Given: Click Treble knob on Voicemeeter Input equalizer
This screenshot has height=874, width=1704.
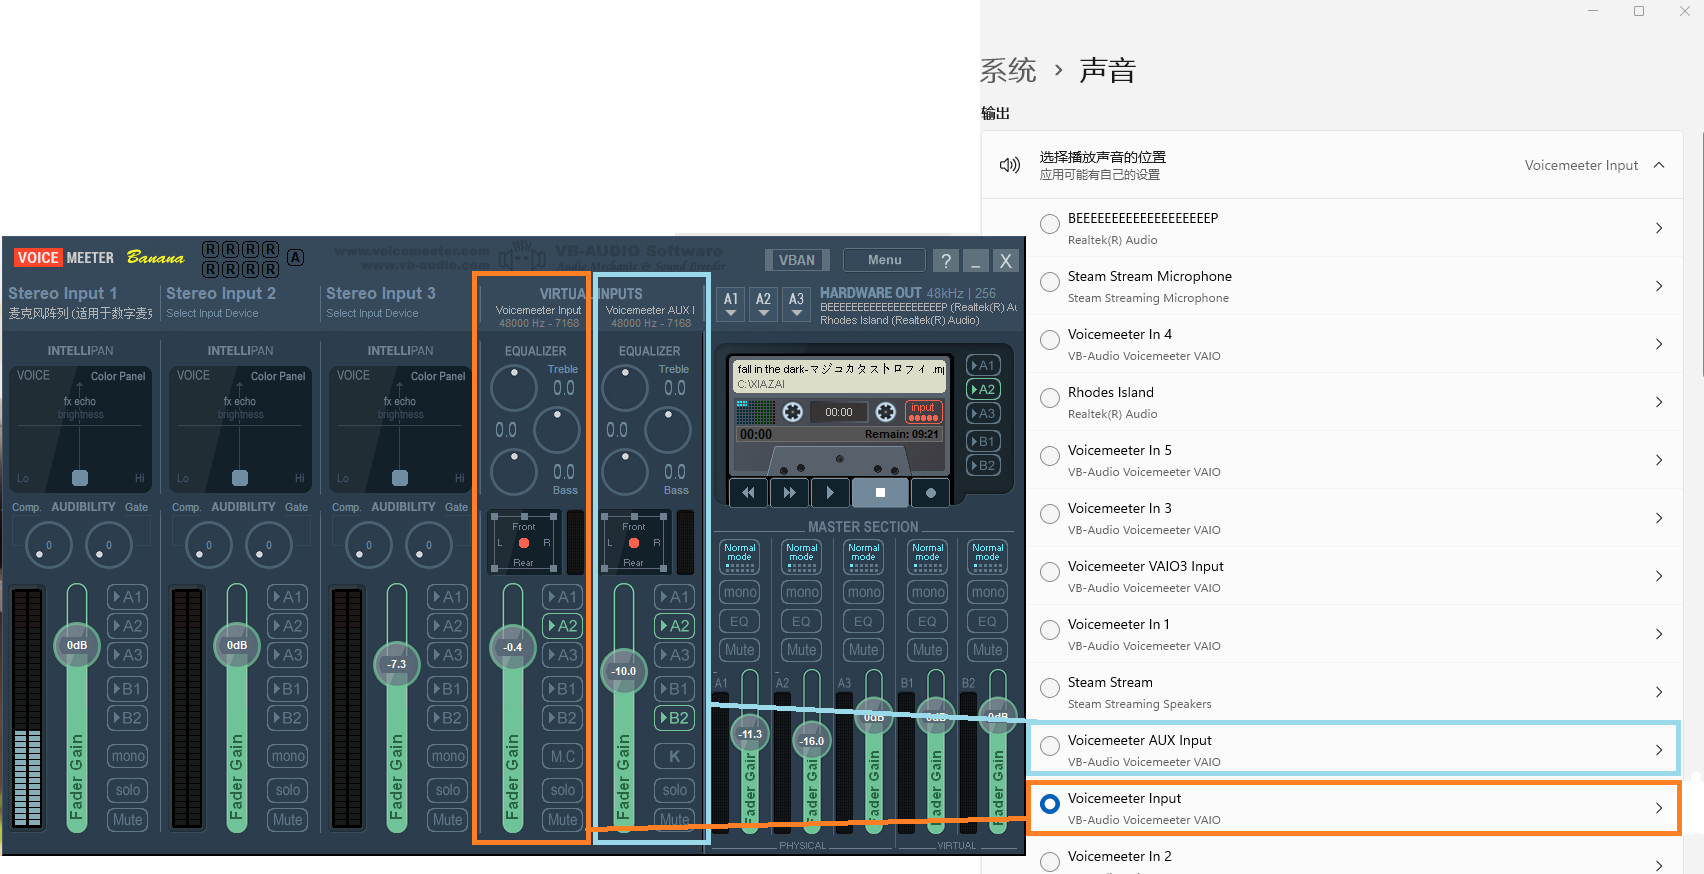Looking at the screenshot, I should tap(515, 389).
